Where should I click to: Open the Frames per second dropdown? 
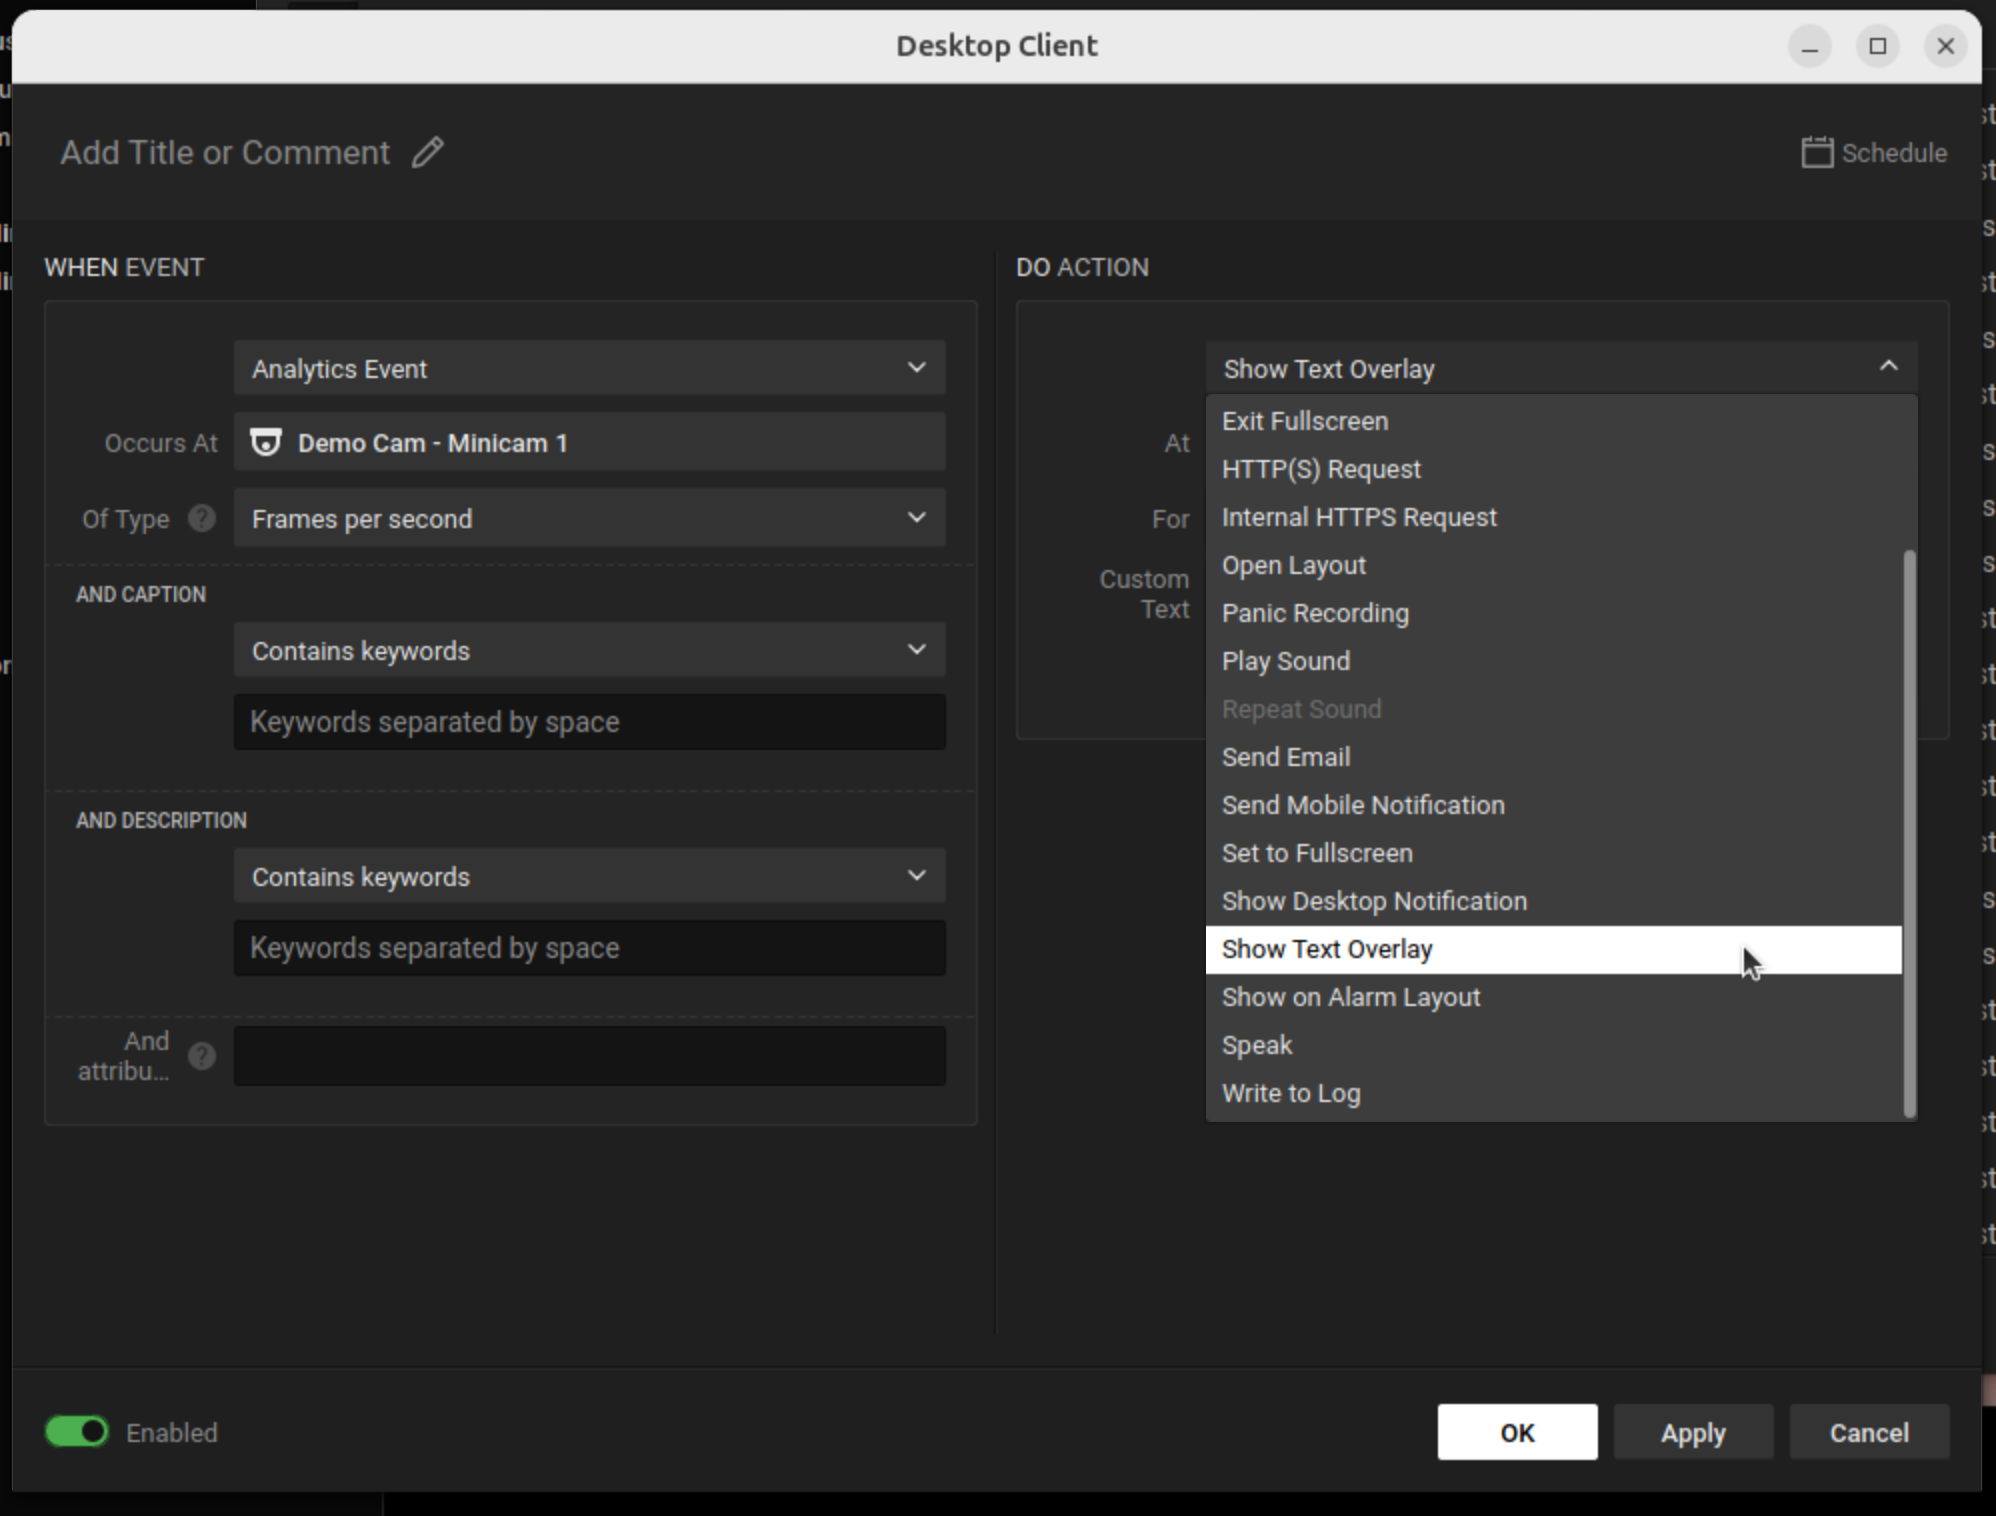click(589, 518)
